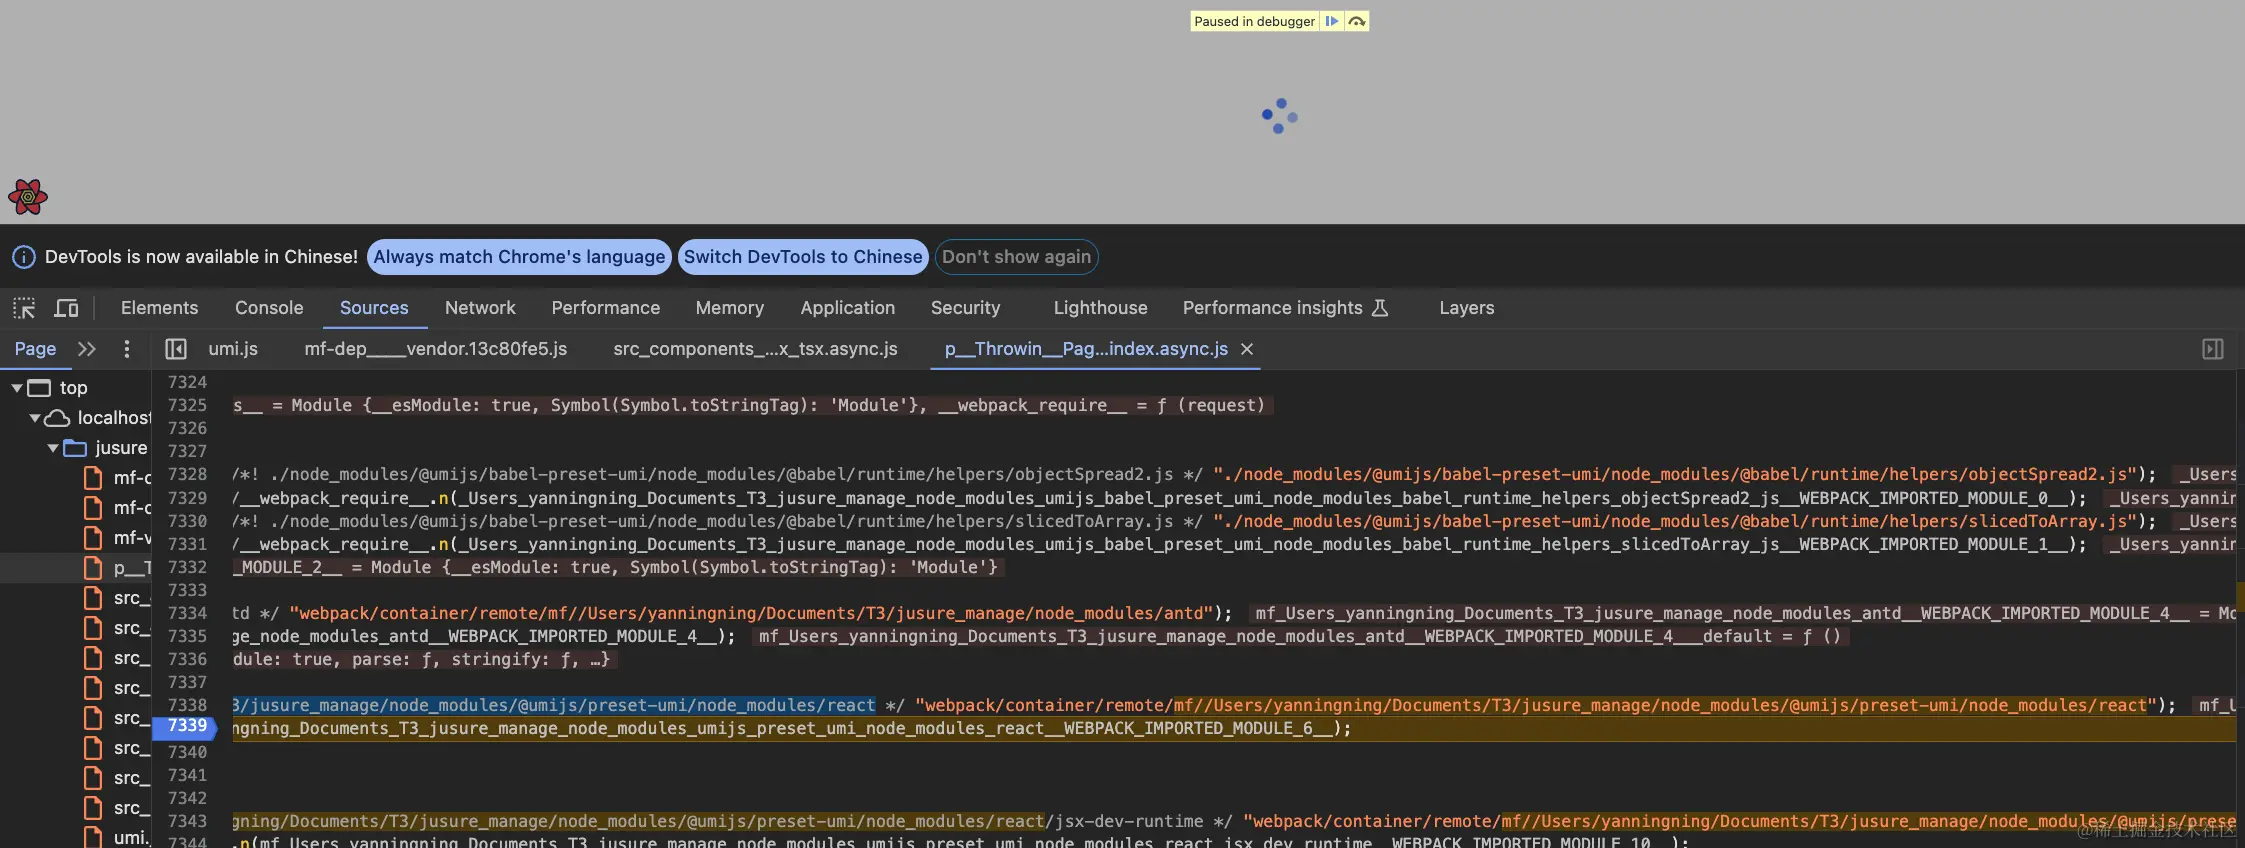Image resolution: width=2245 pixels, height=848 pixels.
Task: Select p__Throwin index.async.js tab
Action: coord(1086,349)
